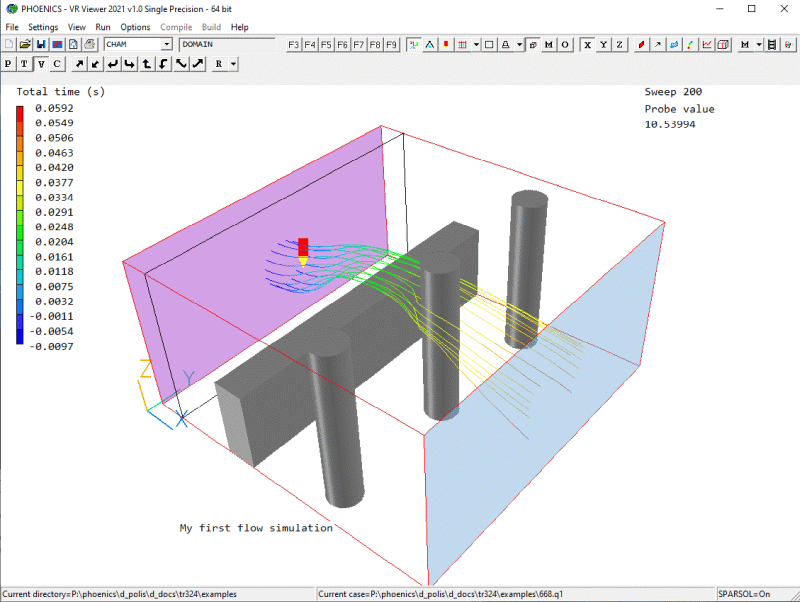Toggle the V variable button
The image size is (800, 602).
point(41,64)
